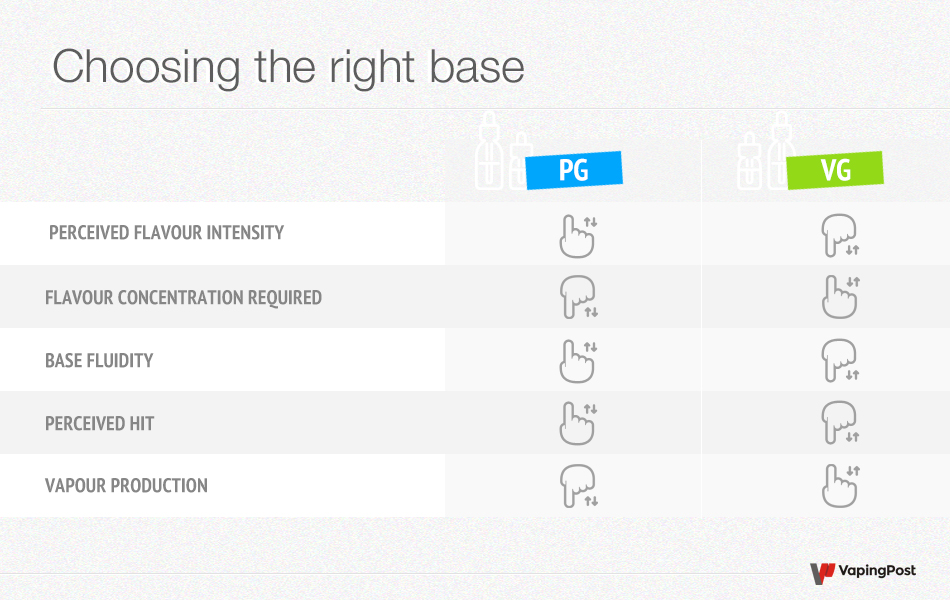Image resolution: width=950 pixels, height=600 pixels.
Task: Click the bottle icons beside the PG label
Action: (x=499, y=153)
